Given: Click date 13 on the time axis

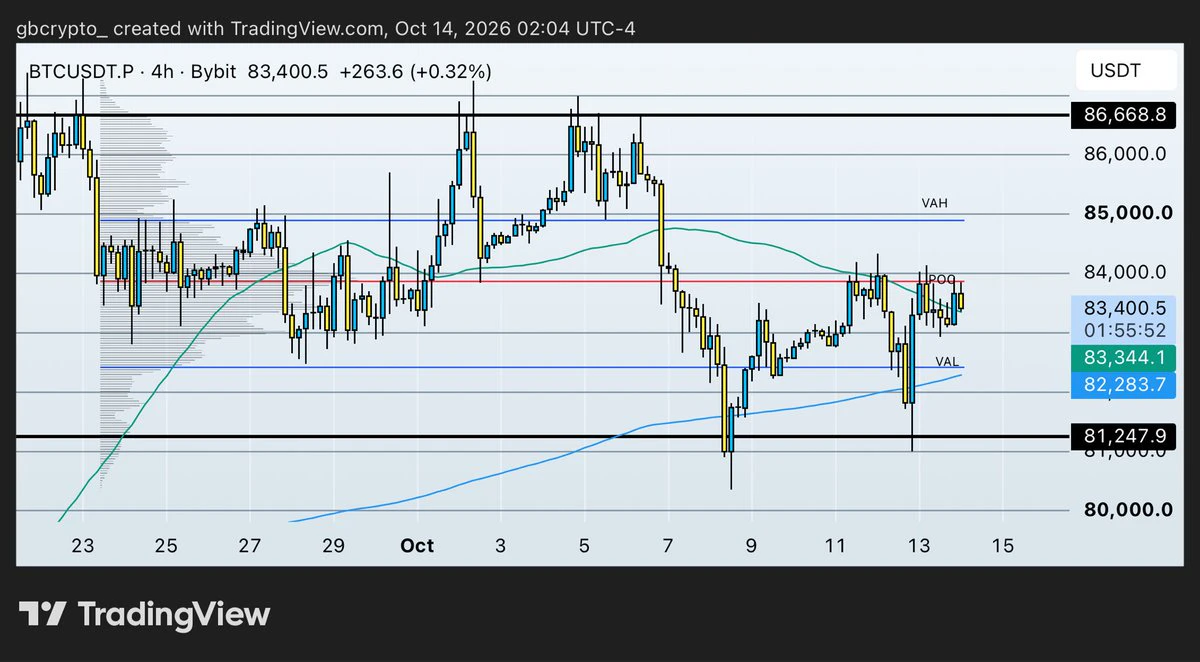Looking at the screenshot, I should [x=919, y=546].
